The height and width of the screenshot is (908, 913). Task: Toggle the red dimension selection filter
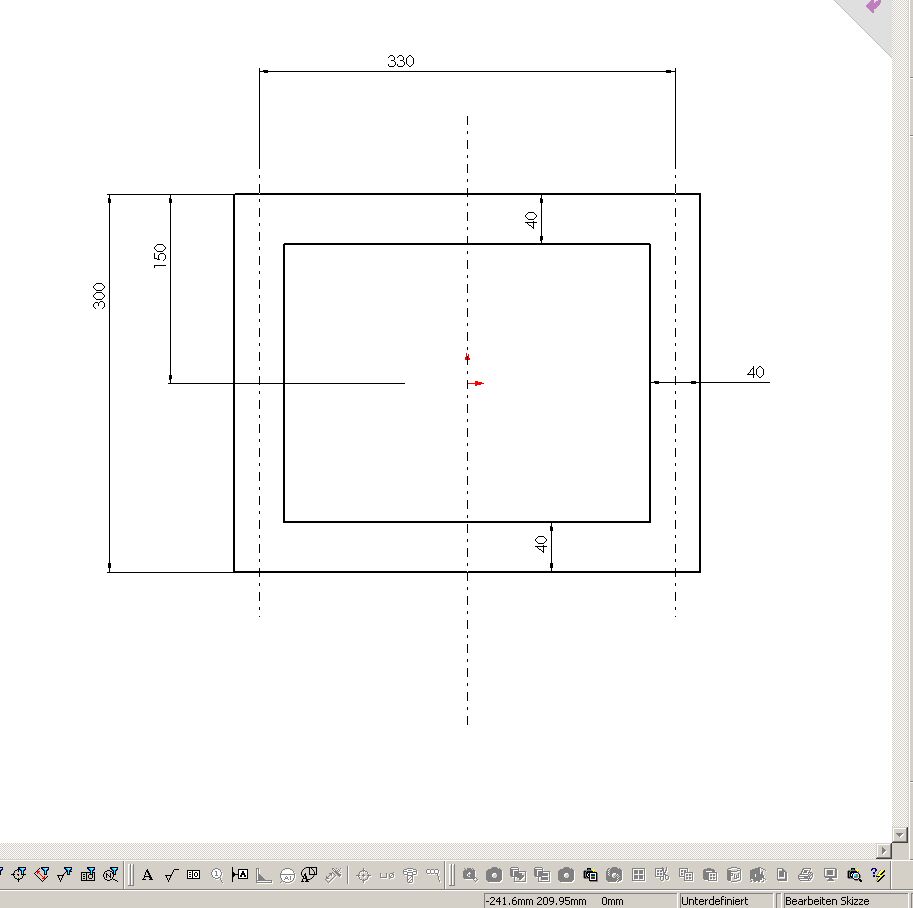[x=42, y=874]
